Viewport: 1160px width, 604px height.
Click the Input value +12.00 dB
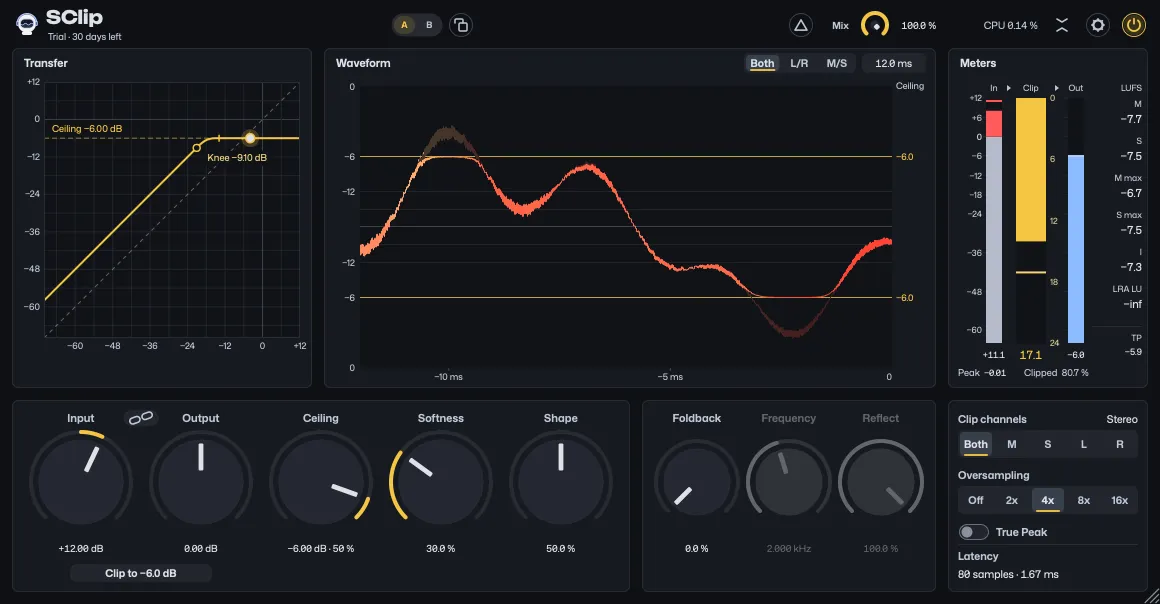point(81,548)
